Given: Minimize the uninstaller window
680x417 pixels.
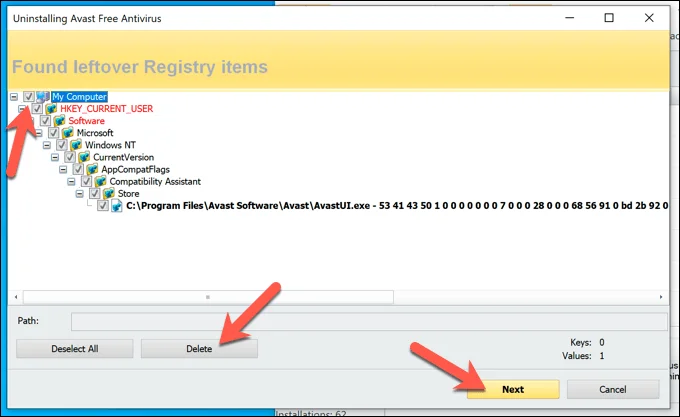Looking at the screenshot, I should tap(569, 18).
